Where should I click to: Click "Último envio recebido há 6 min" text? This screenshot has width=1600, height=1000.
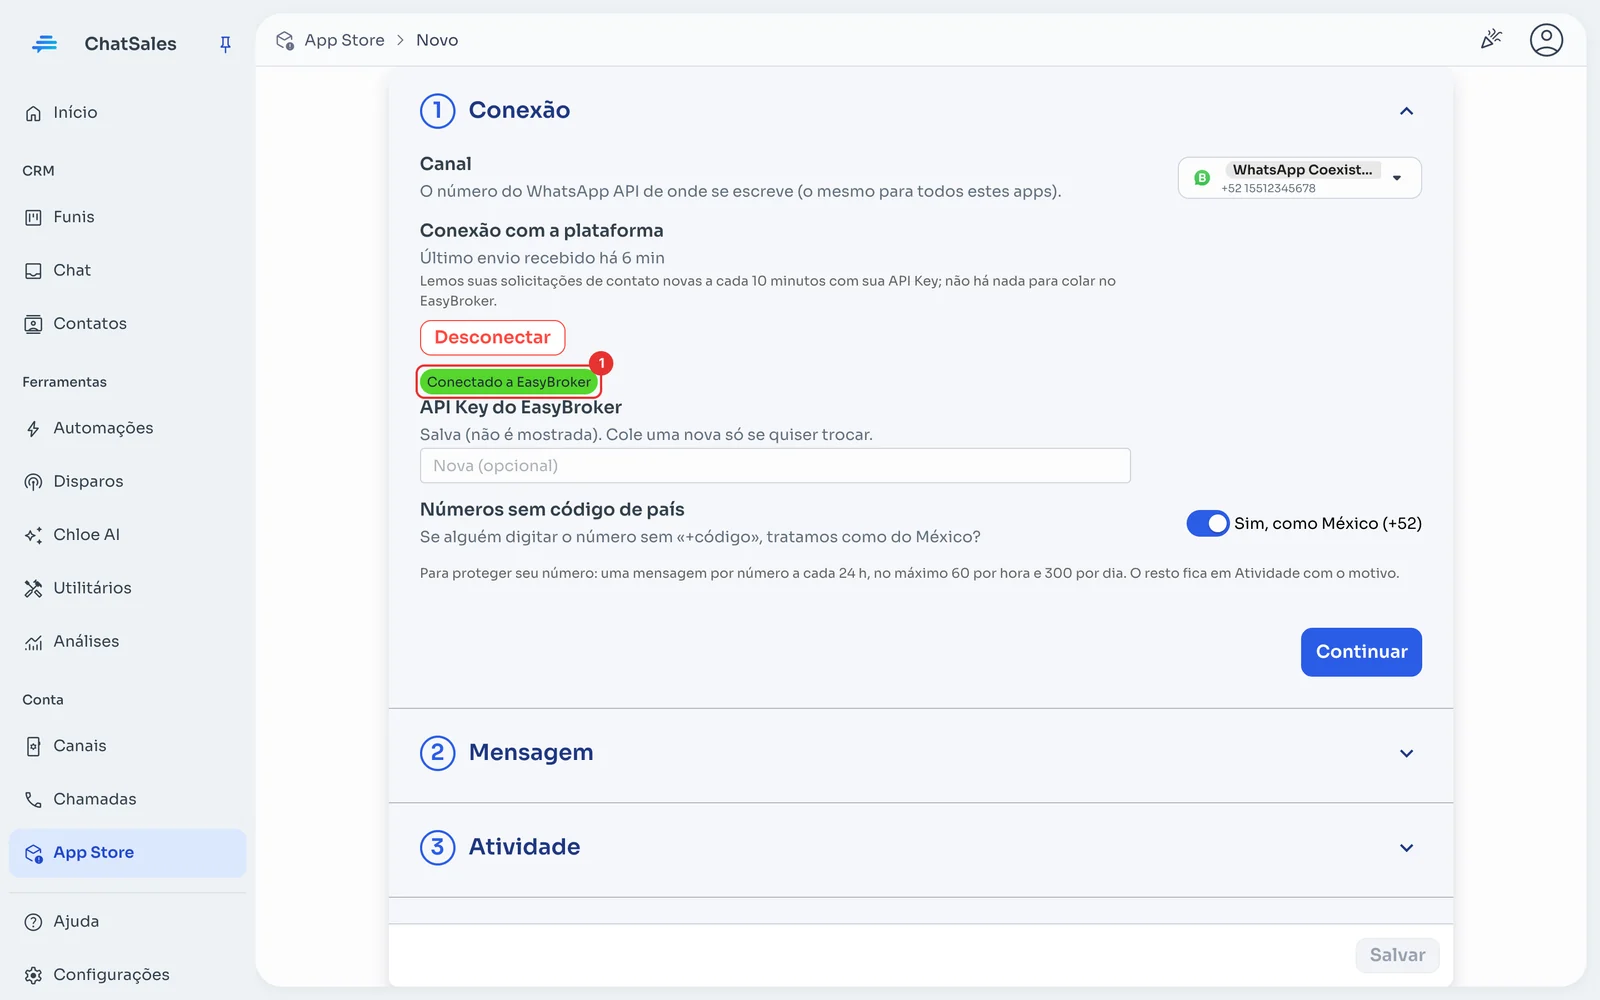pos(542,258)
